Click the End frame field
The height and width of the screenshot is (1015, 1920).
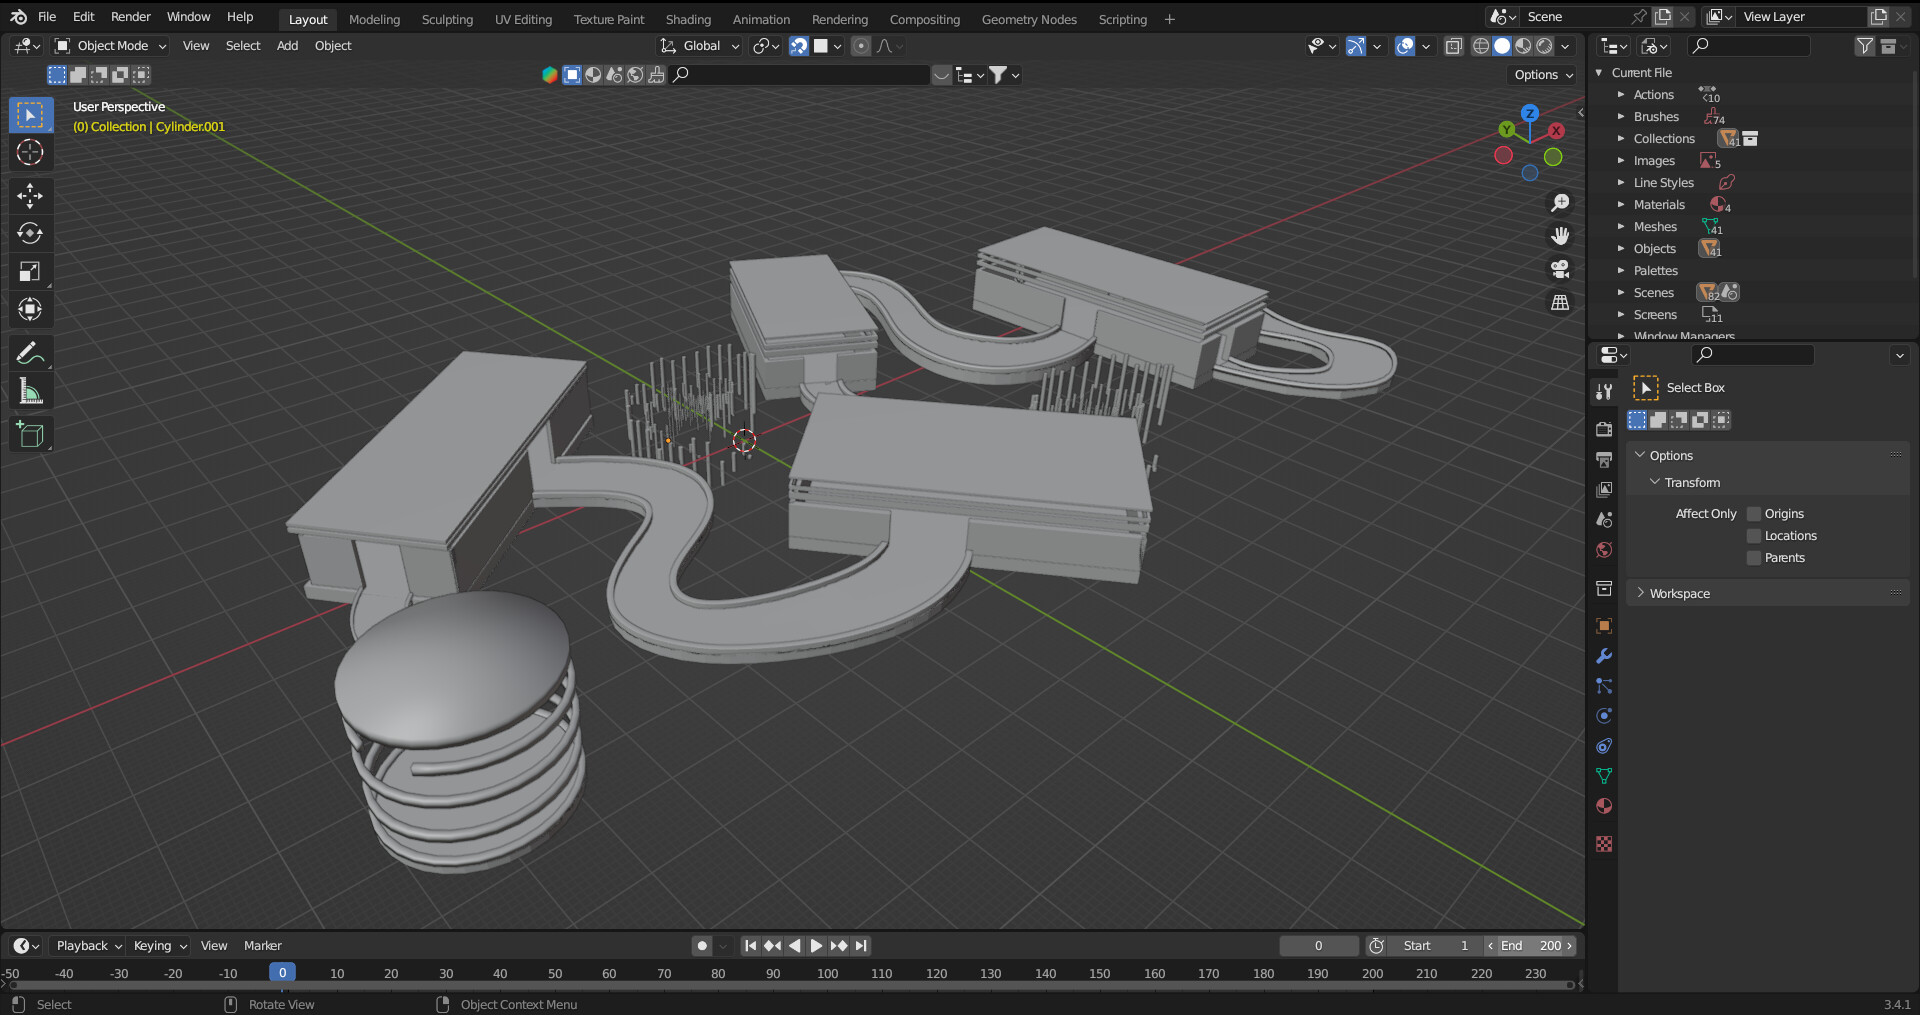[x=1530, y=946]
